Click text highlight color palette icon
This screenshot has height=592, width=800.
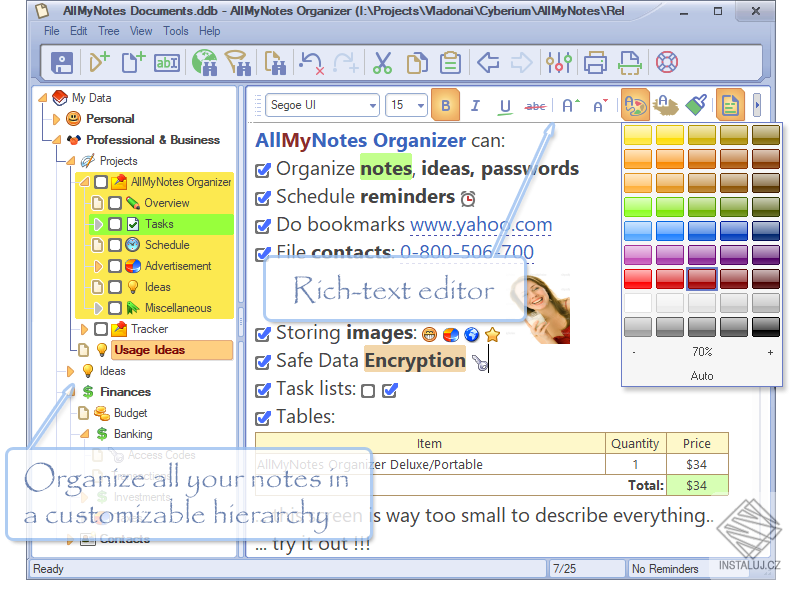[x=635, y=106]
